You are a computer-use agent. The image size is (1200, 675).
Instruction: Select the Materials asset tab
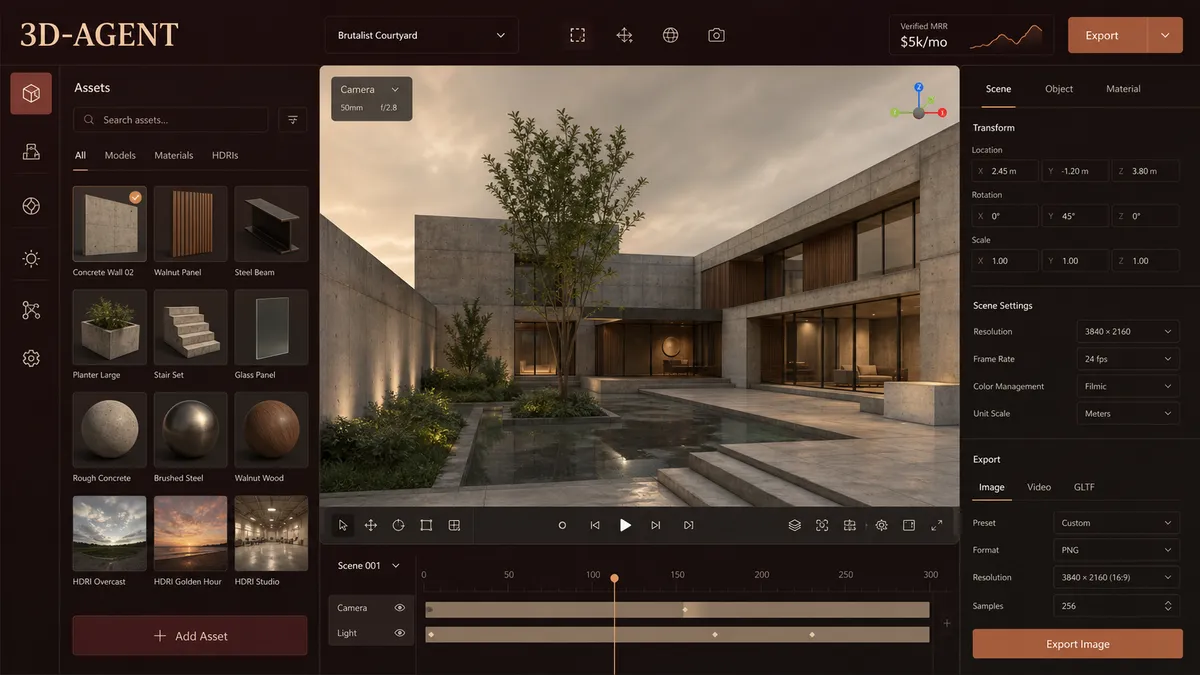tap(174, 155)
